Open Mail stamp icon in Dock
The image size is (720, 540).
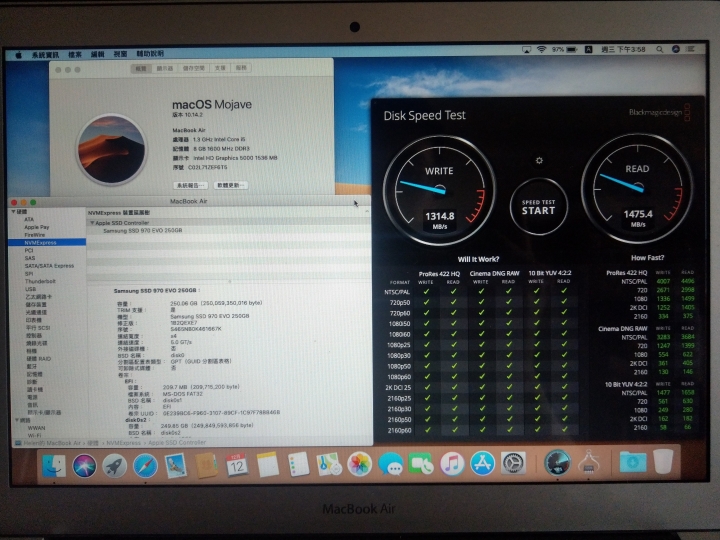(x=175, y=465)
